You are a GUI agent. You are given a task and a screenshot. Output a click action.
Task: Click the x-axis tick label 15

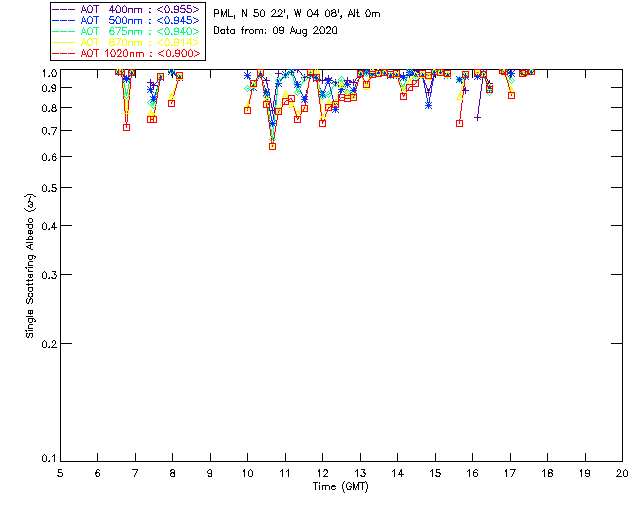(x=435, y=473)
